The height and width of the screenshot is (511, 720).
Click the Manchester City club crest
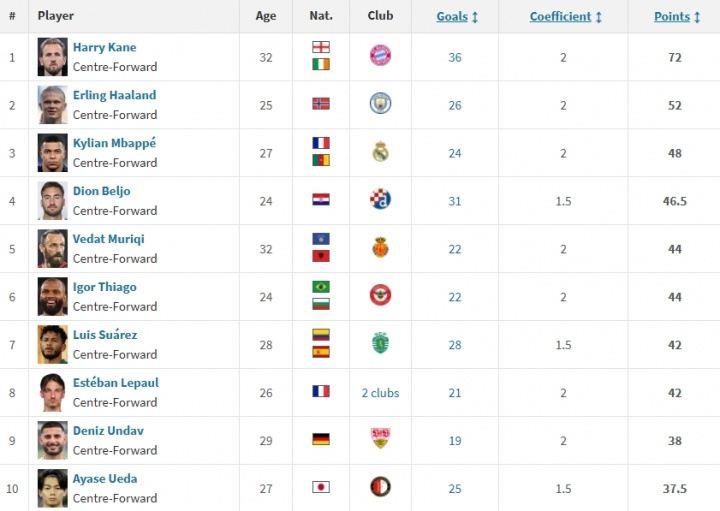coord(380,103)
